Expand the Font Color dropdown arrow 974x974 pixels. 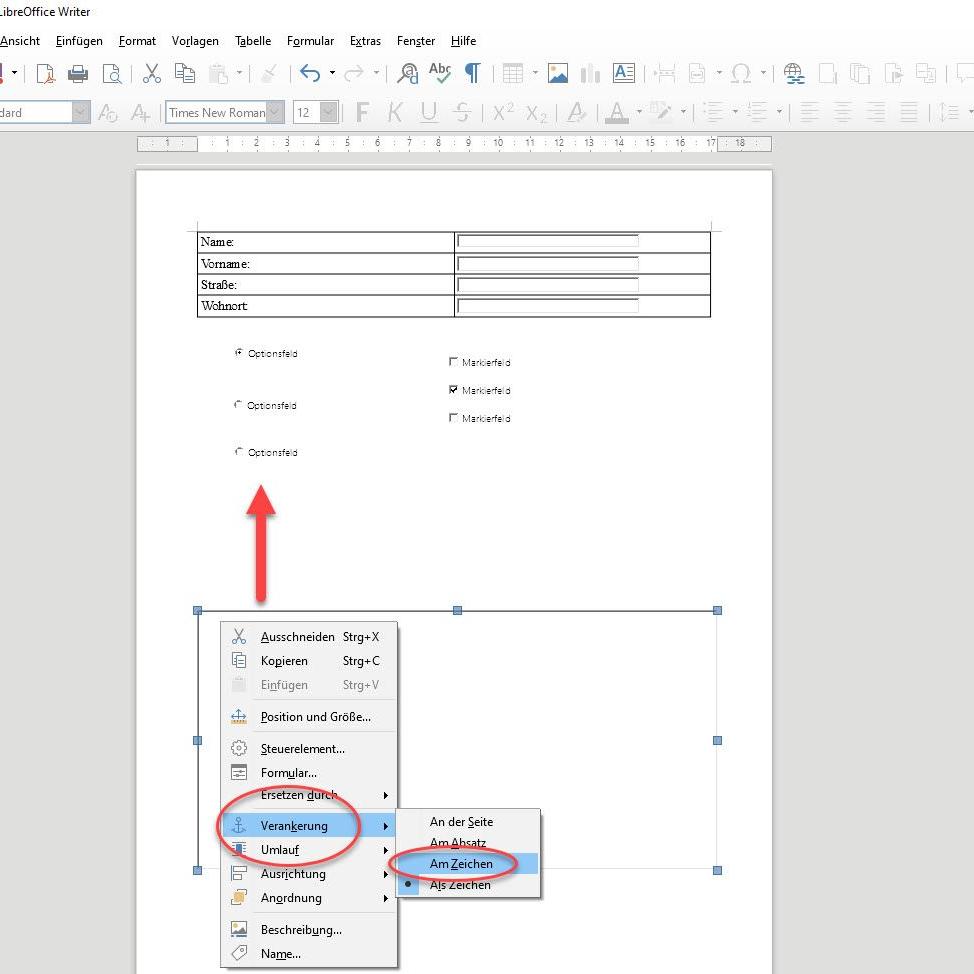tap(639, 112)
